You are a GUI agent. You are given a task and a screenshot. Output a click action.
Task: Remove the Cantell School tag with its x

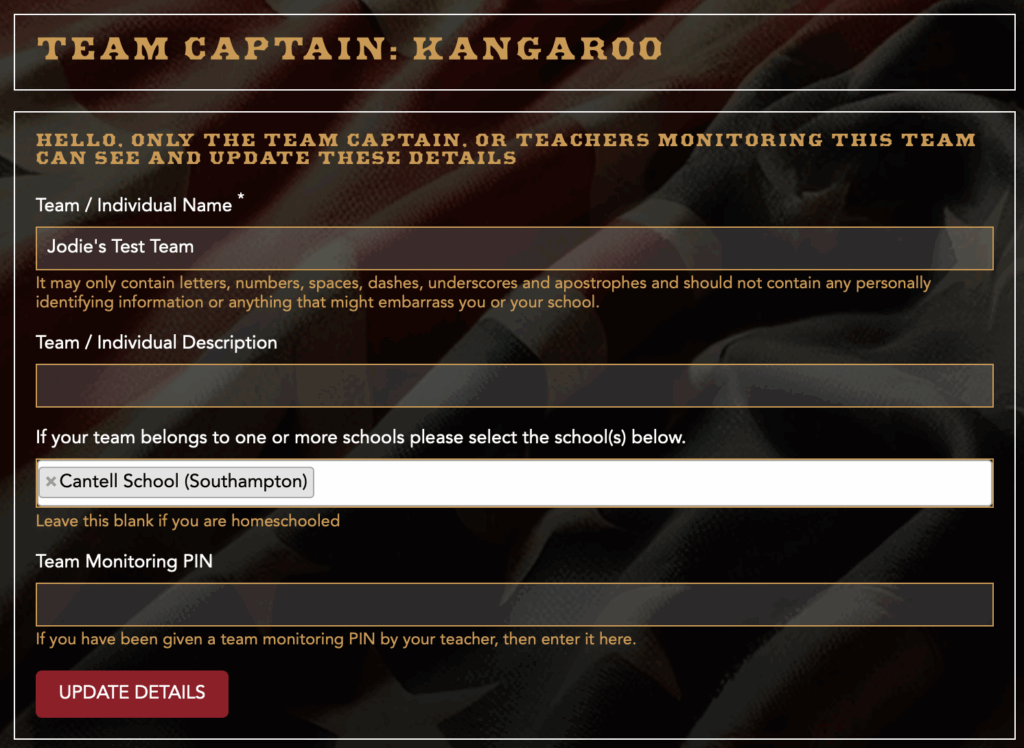pyautogui.click(x=50, y=481)
